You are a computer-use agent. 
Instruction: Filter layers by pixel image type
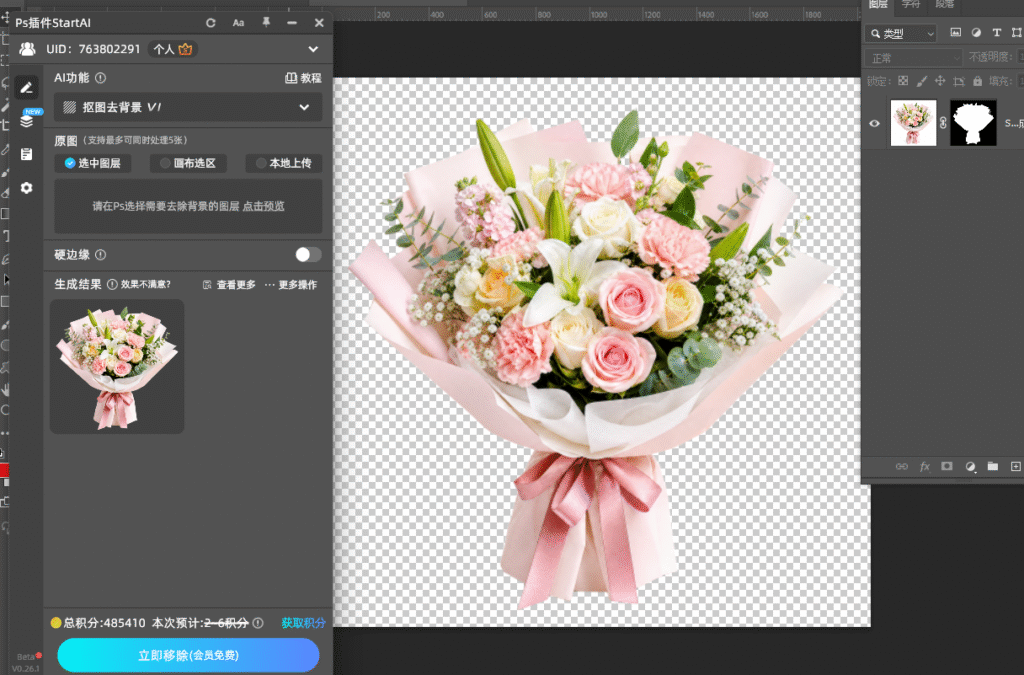tap(955, 33)
